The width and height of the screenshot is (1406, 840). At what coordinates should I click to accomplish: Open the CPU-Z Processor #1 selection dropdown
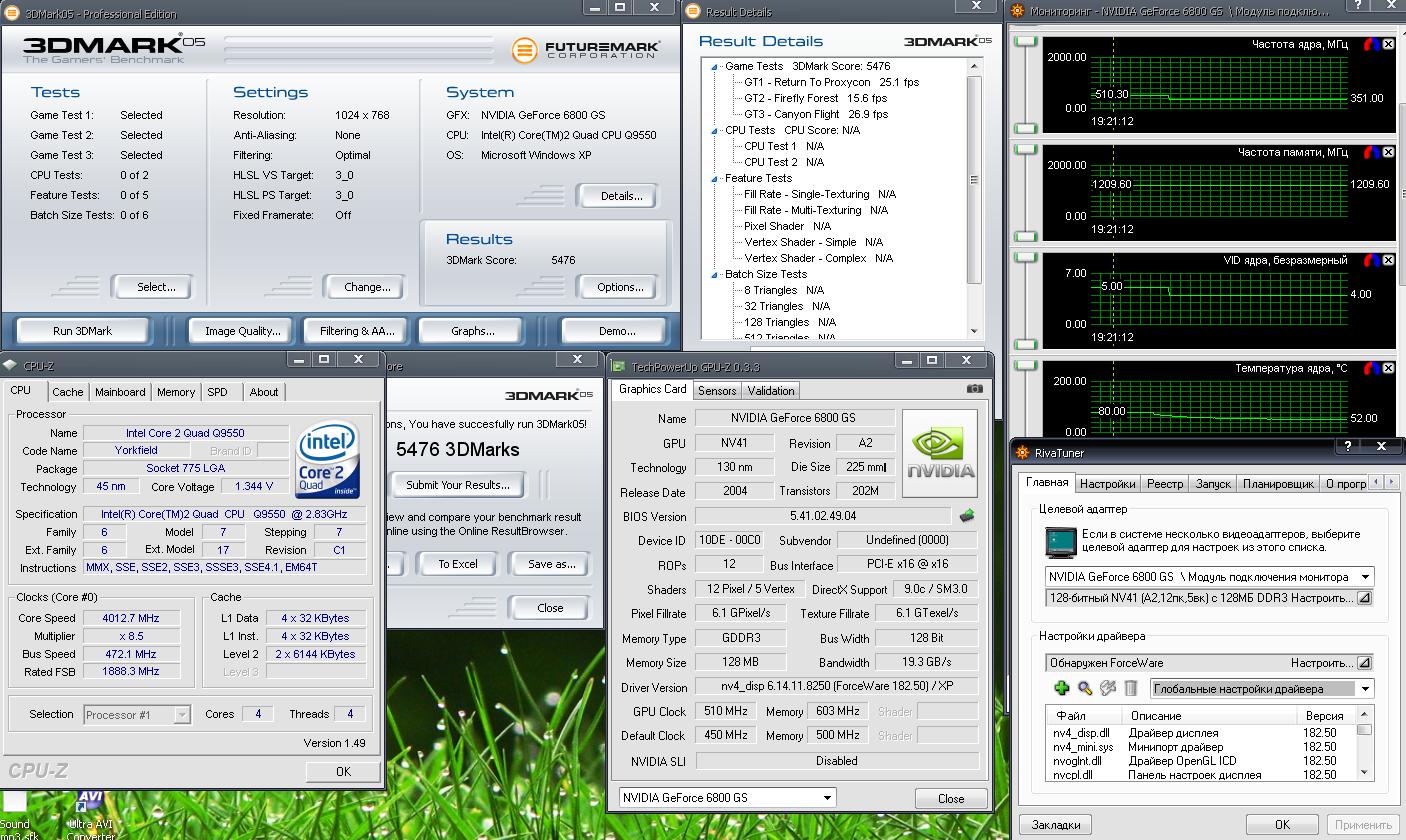coord(181,714)
